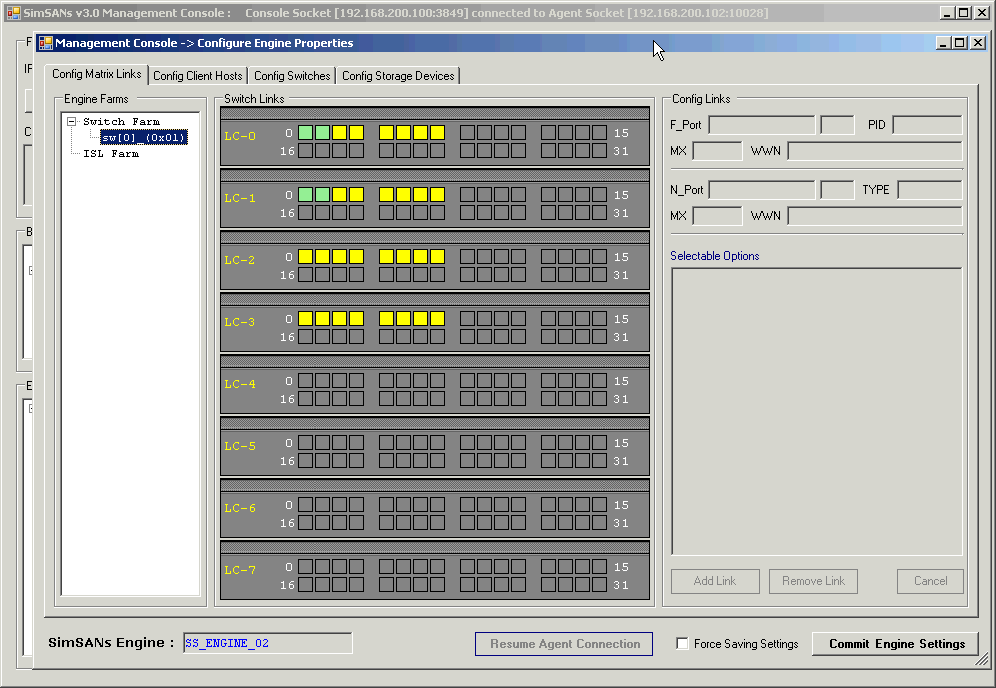The width and height of the screenshot is (996, 688).
Task: Open the Config Switches tab
Action: click(292, 76)
